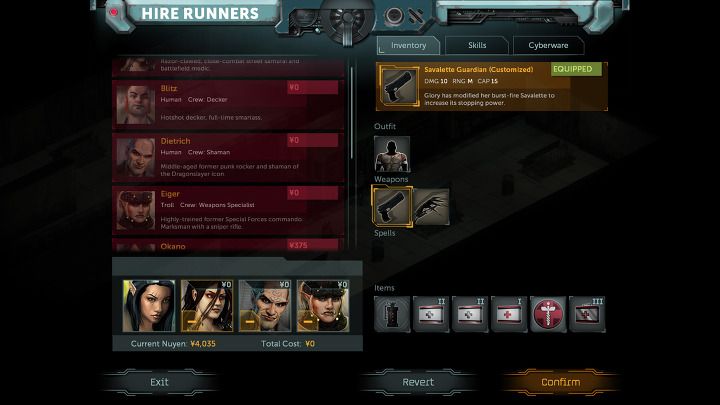The image size is (720, 405).
Task: Remove Dietrich from the team slot
Action: click(x=249, y=321)
